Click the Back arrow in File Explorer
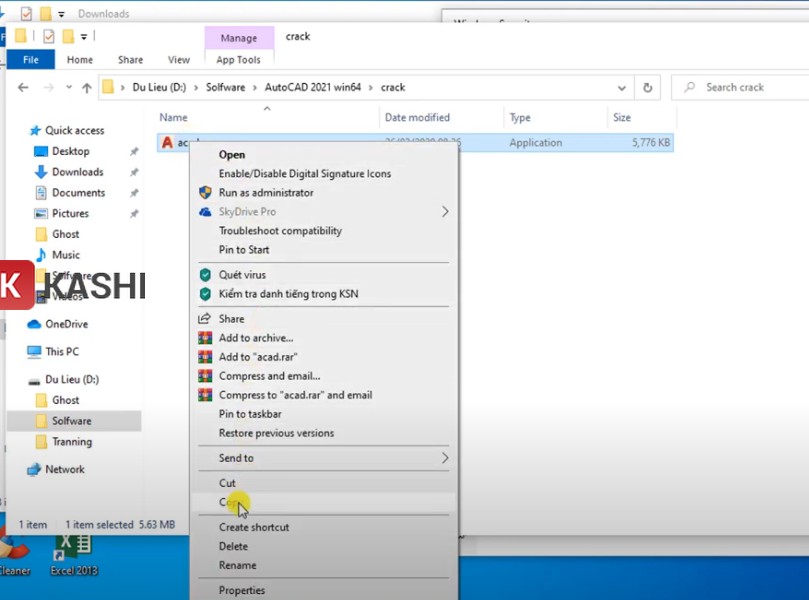Screen dimensions: 809x600 click(x=24, y=88)
